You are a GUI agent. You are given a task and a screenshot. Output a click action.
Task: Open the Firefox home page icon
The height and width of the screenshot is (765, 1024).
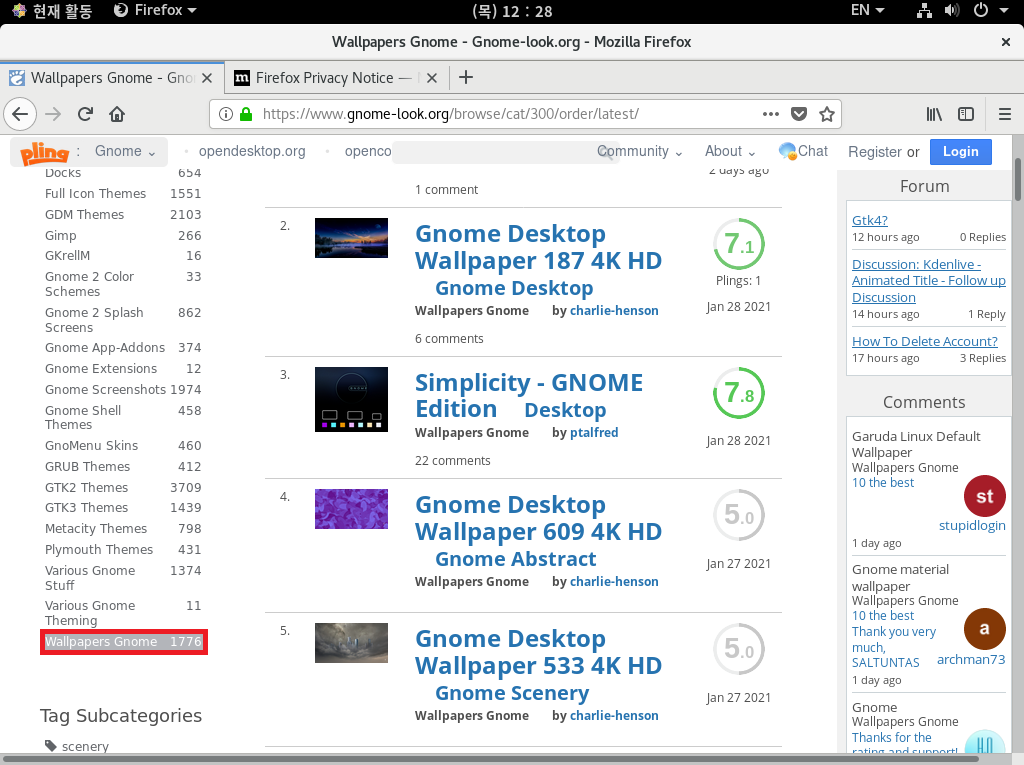117,114
